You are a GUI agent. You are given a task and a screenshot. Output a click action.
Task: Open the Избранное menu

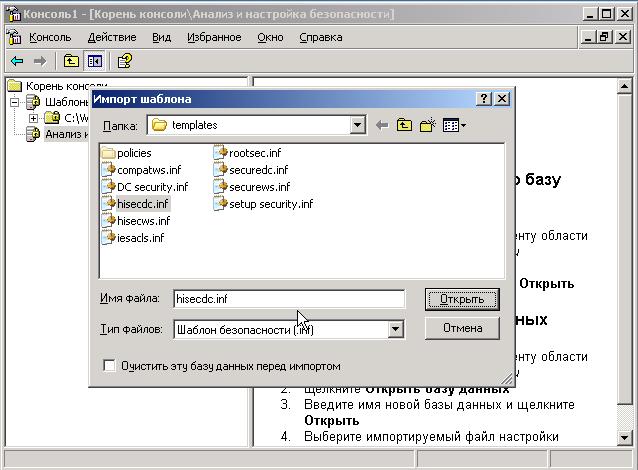pos(214,37)
